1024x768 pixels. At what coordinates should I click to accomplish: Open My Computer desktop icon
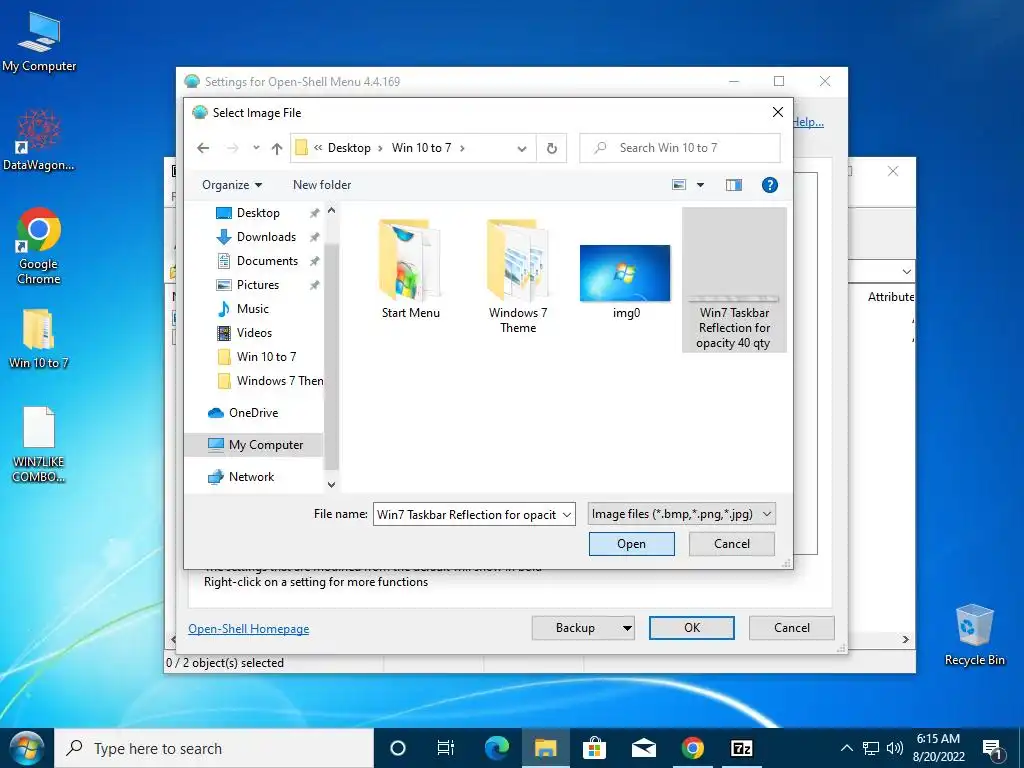pyautogui.click(x=39, y=40)
